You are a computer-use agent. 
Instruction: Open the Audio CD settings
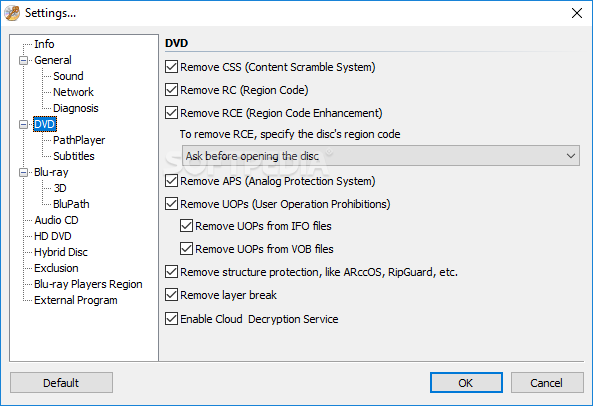56,220
